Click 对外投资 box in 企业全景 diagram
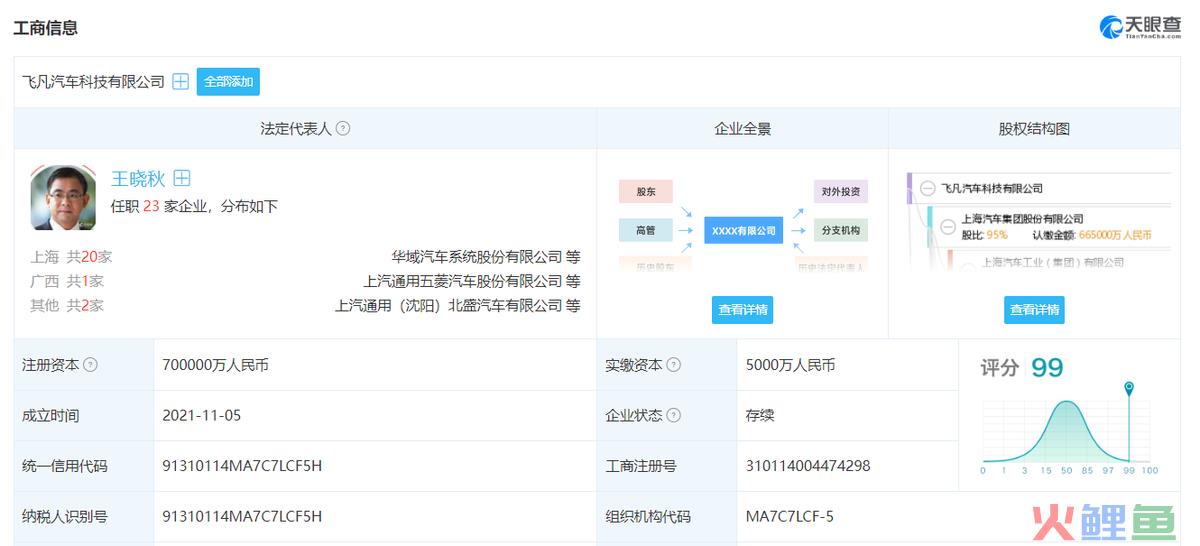 coord(841,191)
